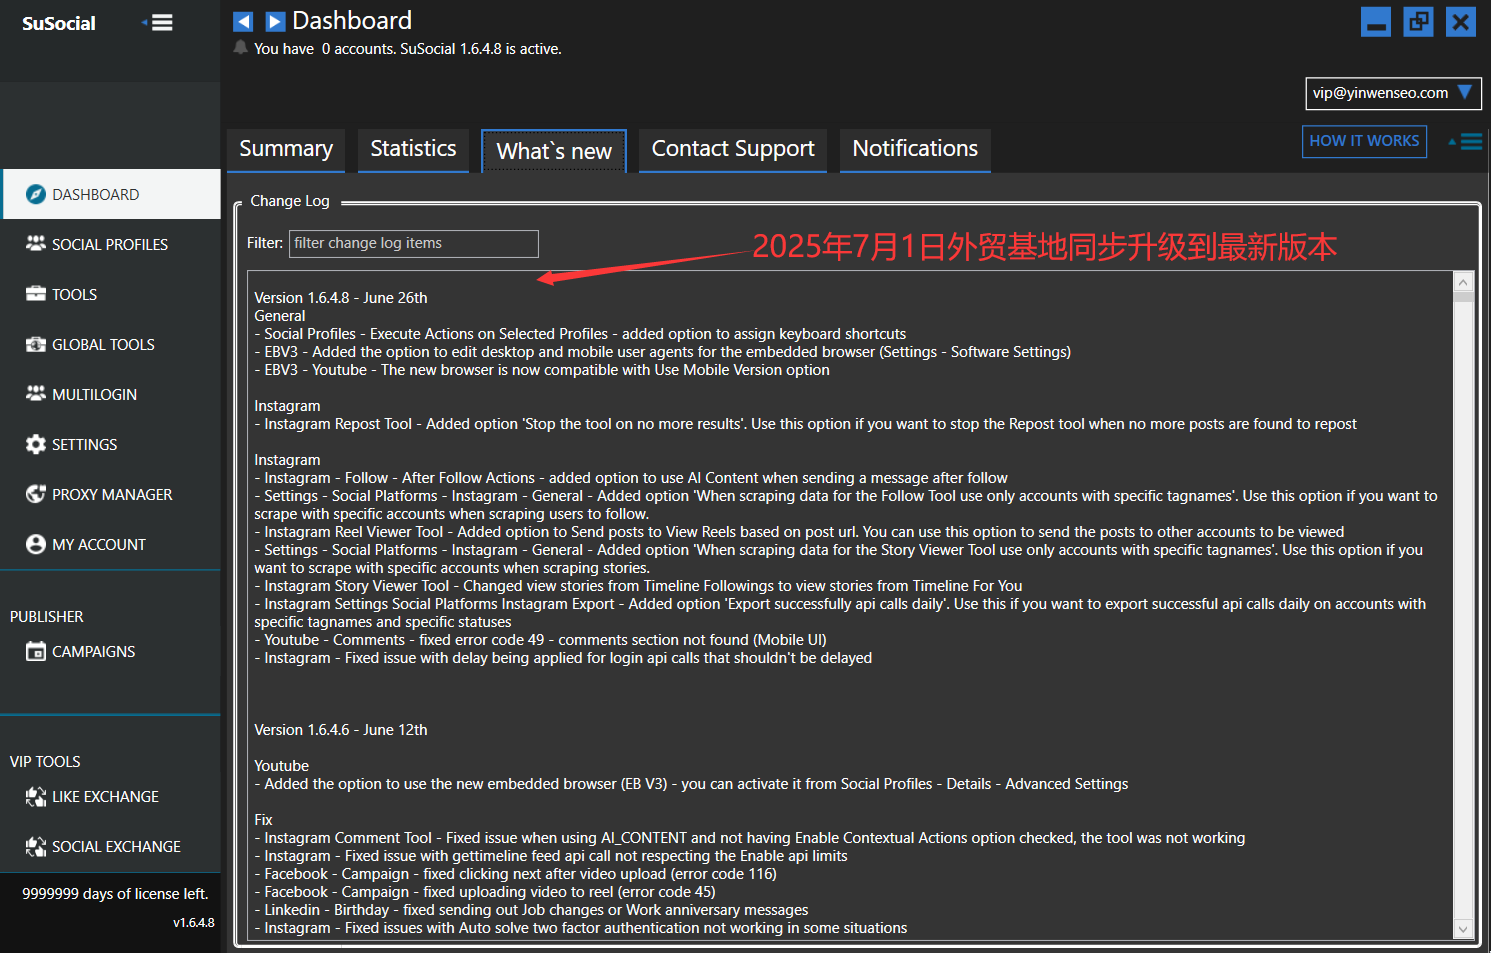Switch to the Statistics tab

point(413,149)
